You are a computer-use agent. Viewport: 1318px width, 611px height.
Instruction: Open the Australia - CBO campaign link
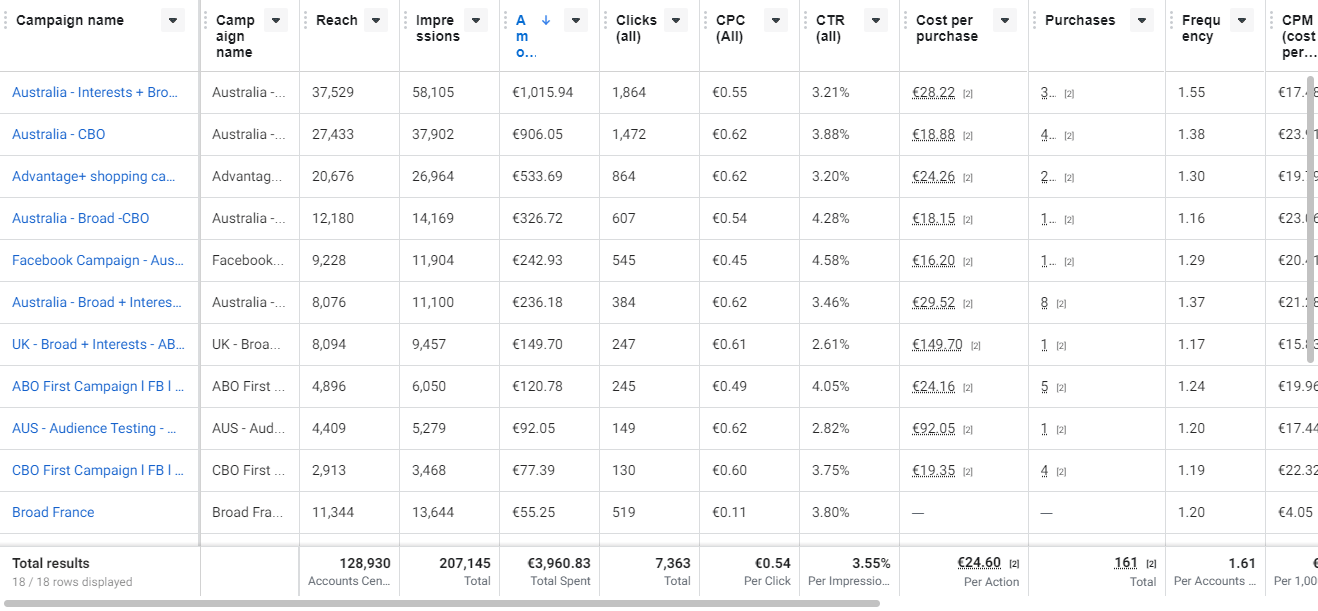(58, 134)
